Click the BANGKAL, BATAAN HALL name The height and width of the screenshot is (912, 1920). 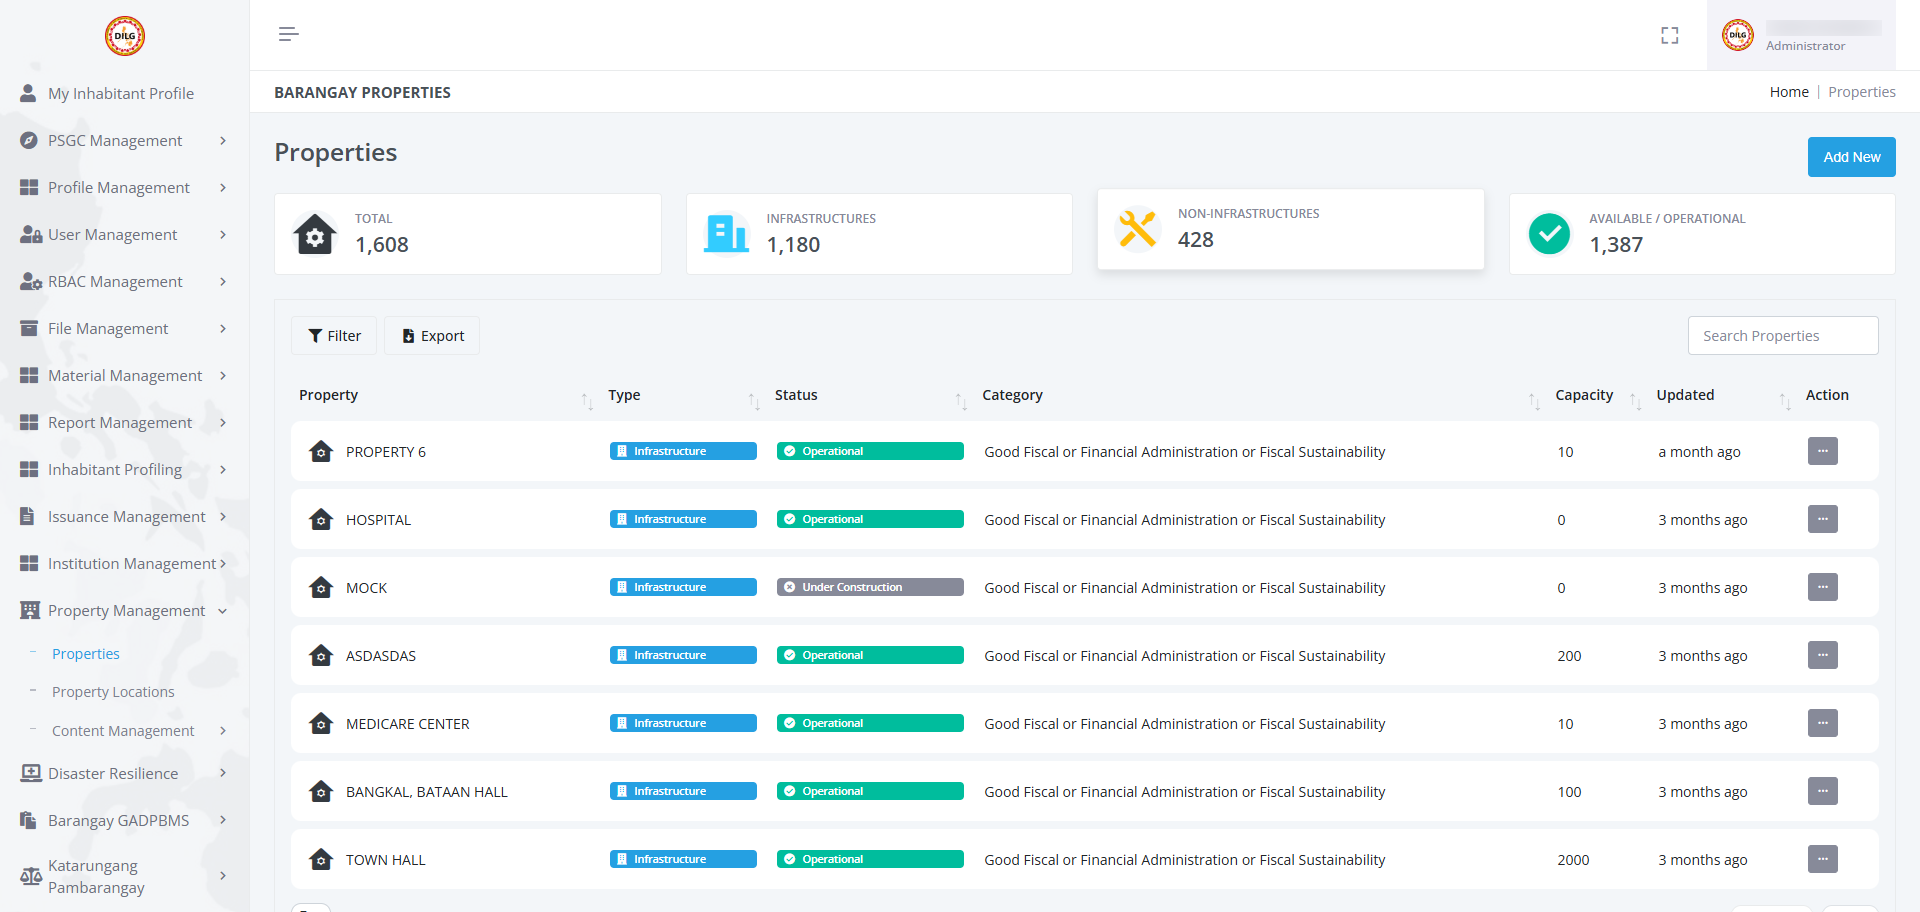click(427, 792)
